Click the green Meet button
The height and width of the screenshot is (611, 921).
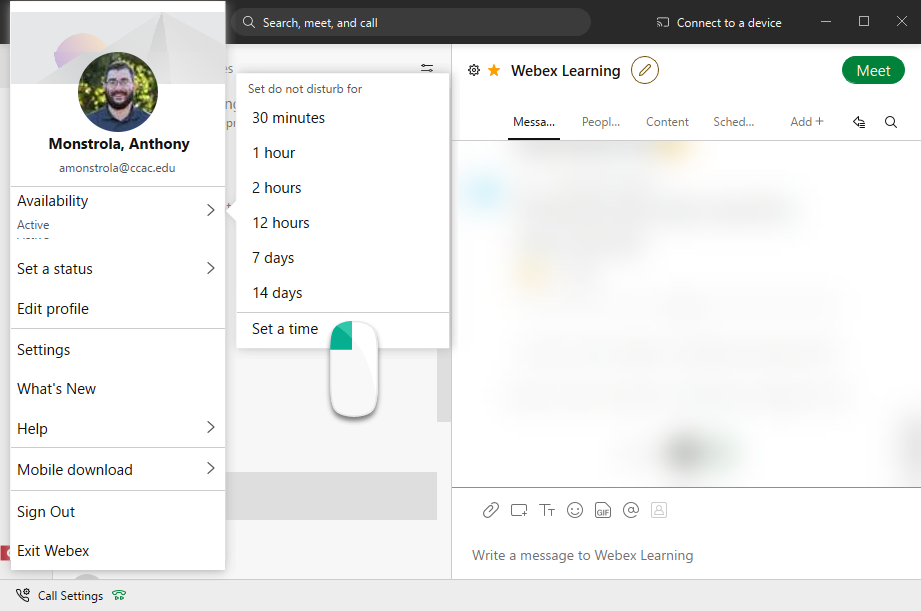pos(872,70)
